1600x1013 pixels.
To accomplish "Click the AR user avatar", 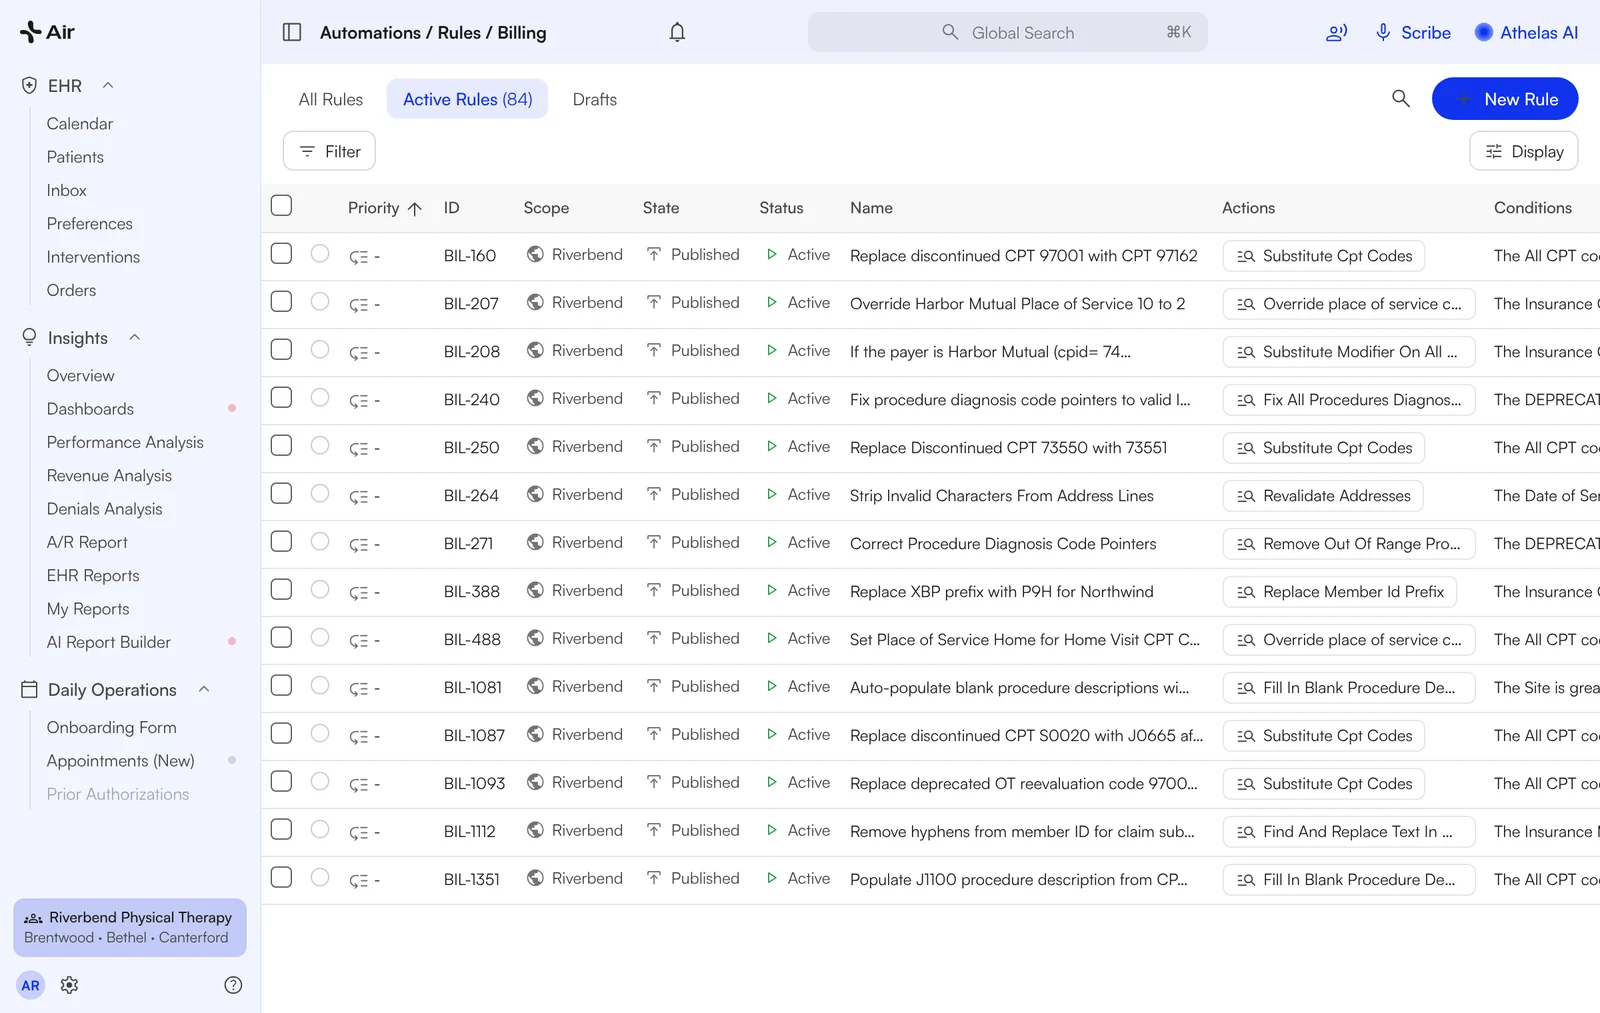I will point(31,985).
